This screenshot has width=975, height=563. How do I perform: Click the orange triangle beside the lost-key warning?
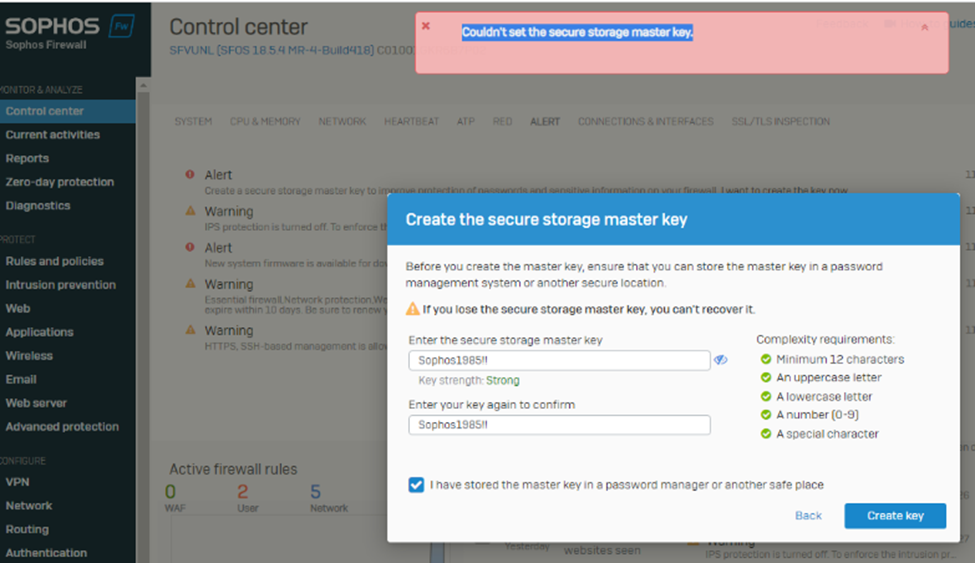[x=412, y=309]
